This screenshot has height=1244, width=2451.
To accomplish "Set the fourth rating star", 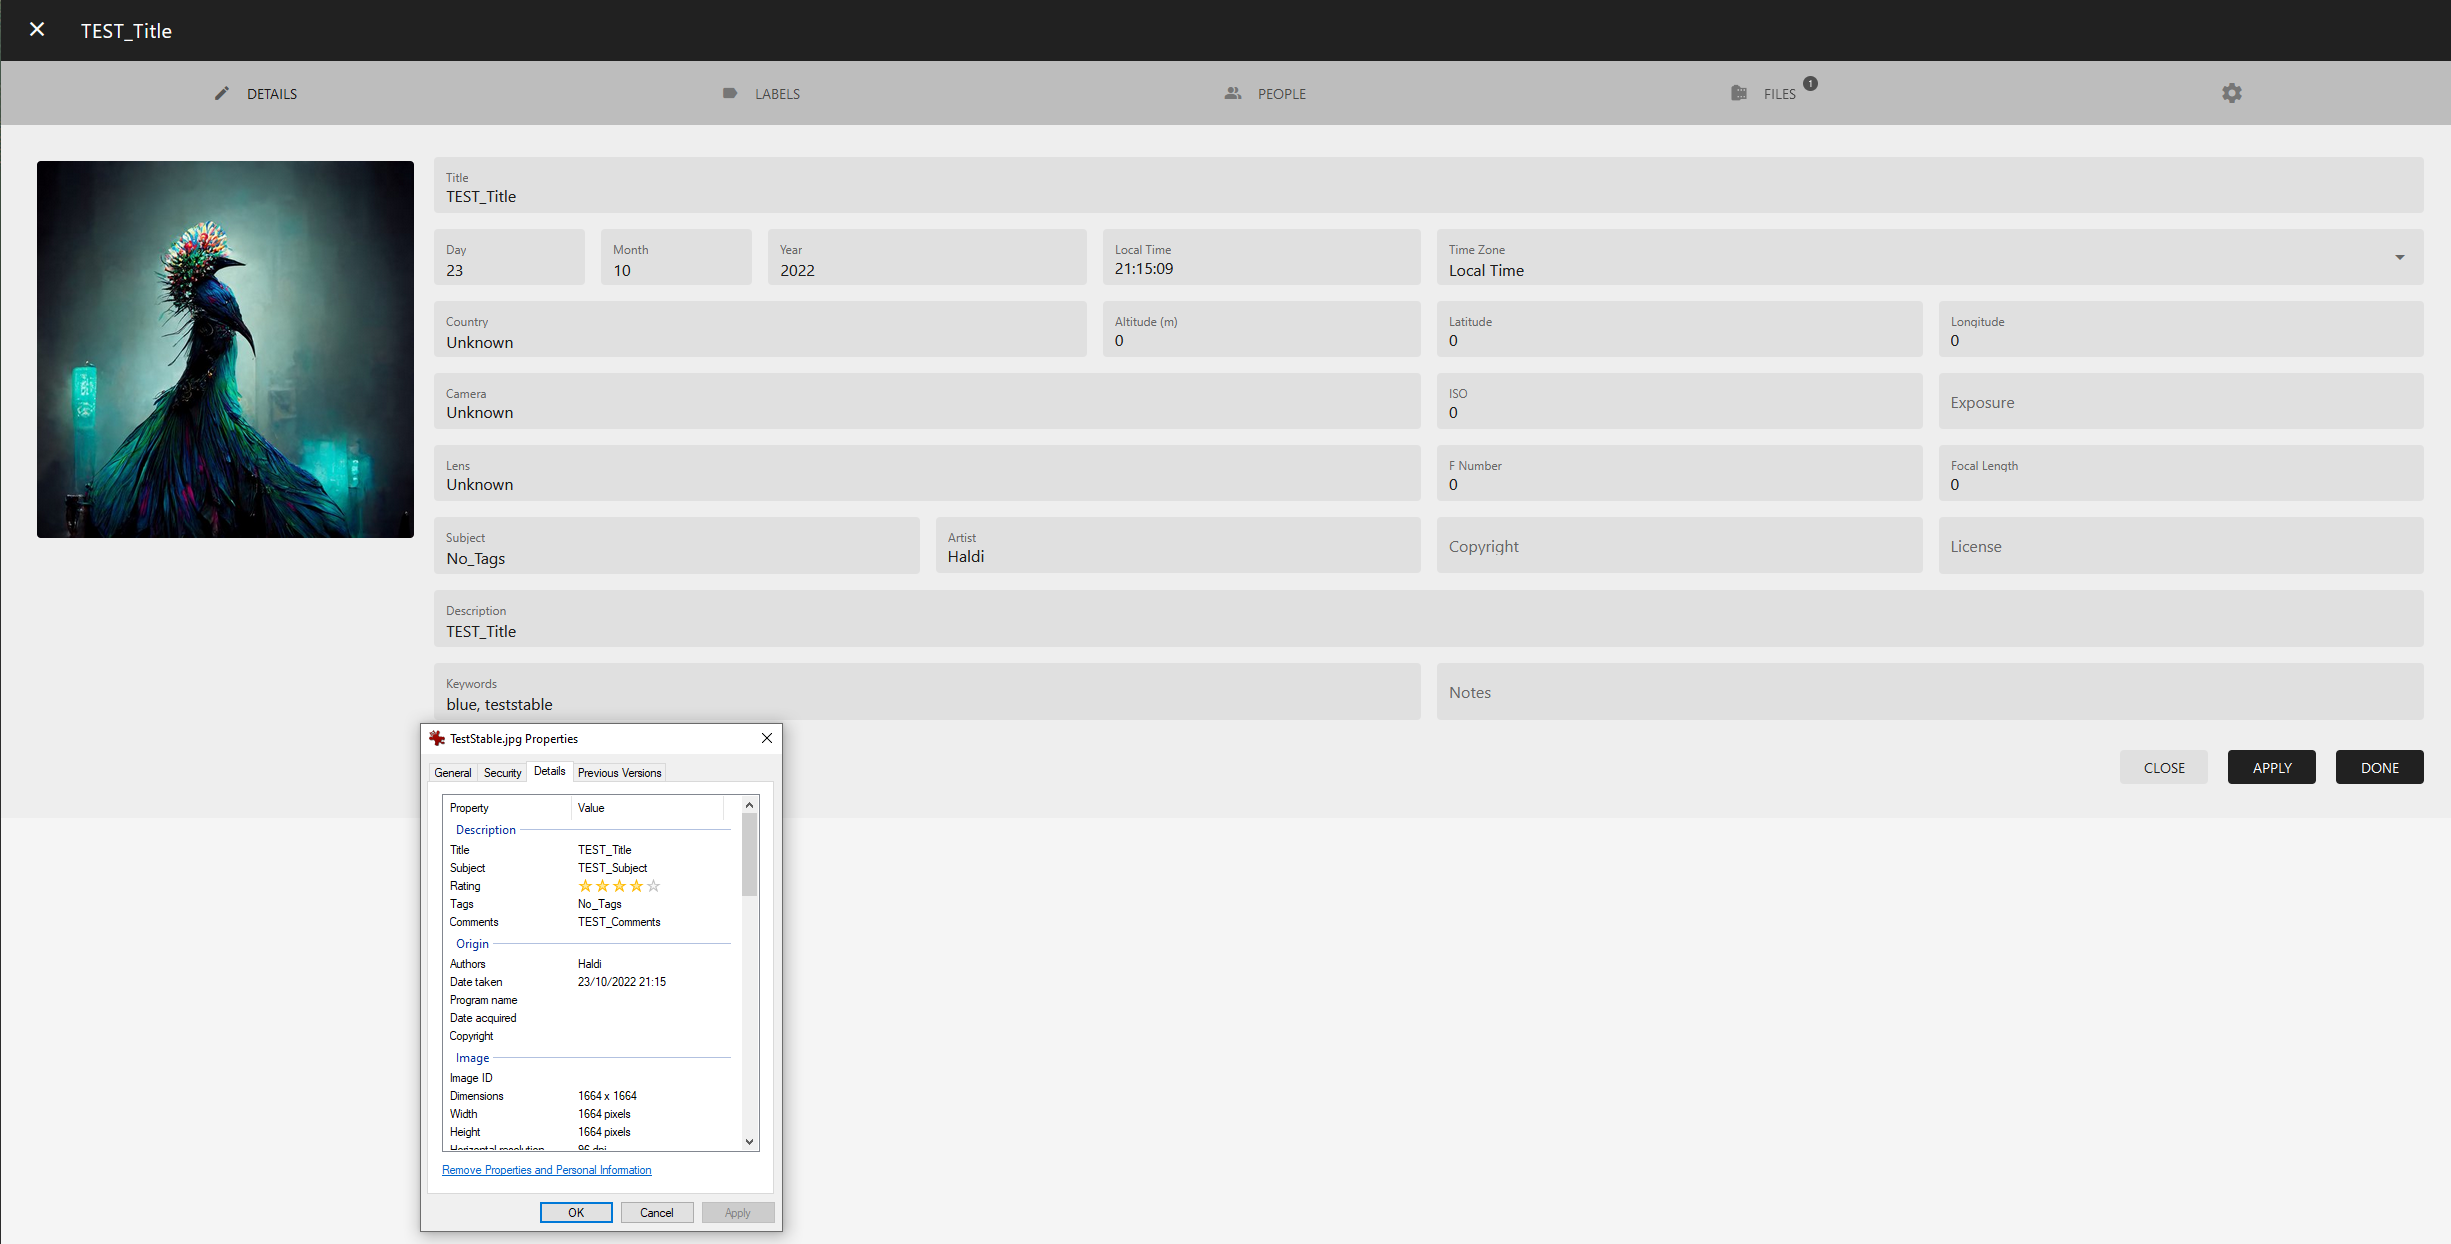I will (636, 886).
